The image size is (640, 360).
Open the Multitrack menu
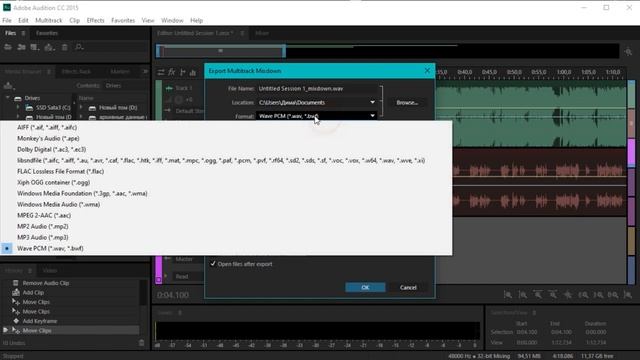click(49, 20)
